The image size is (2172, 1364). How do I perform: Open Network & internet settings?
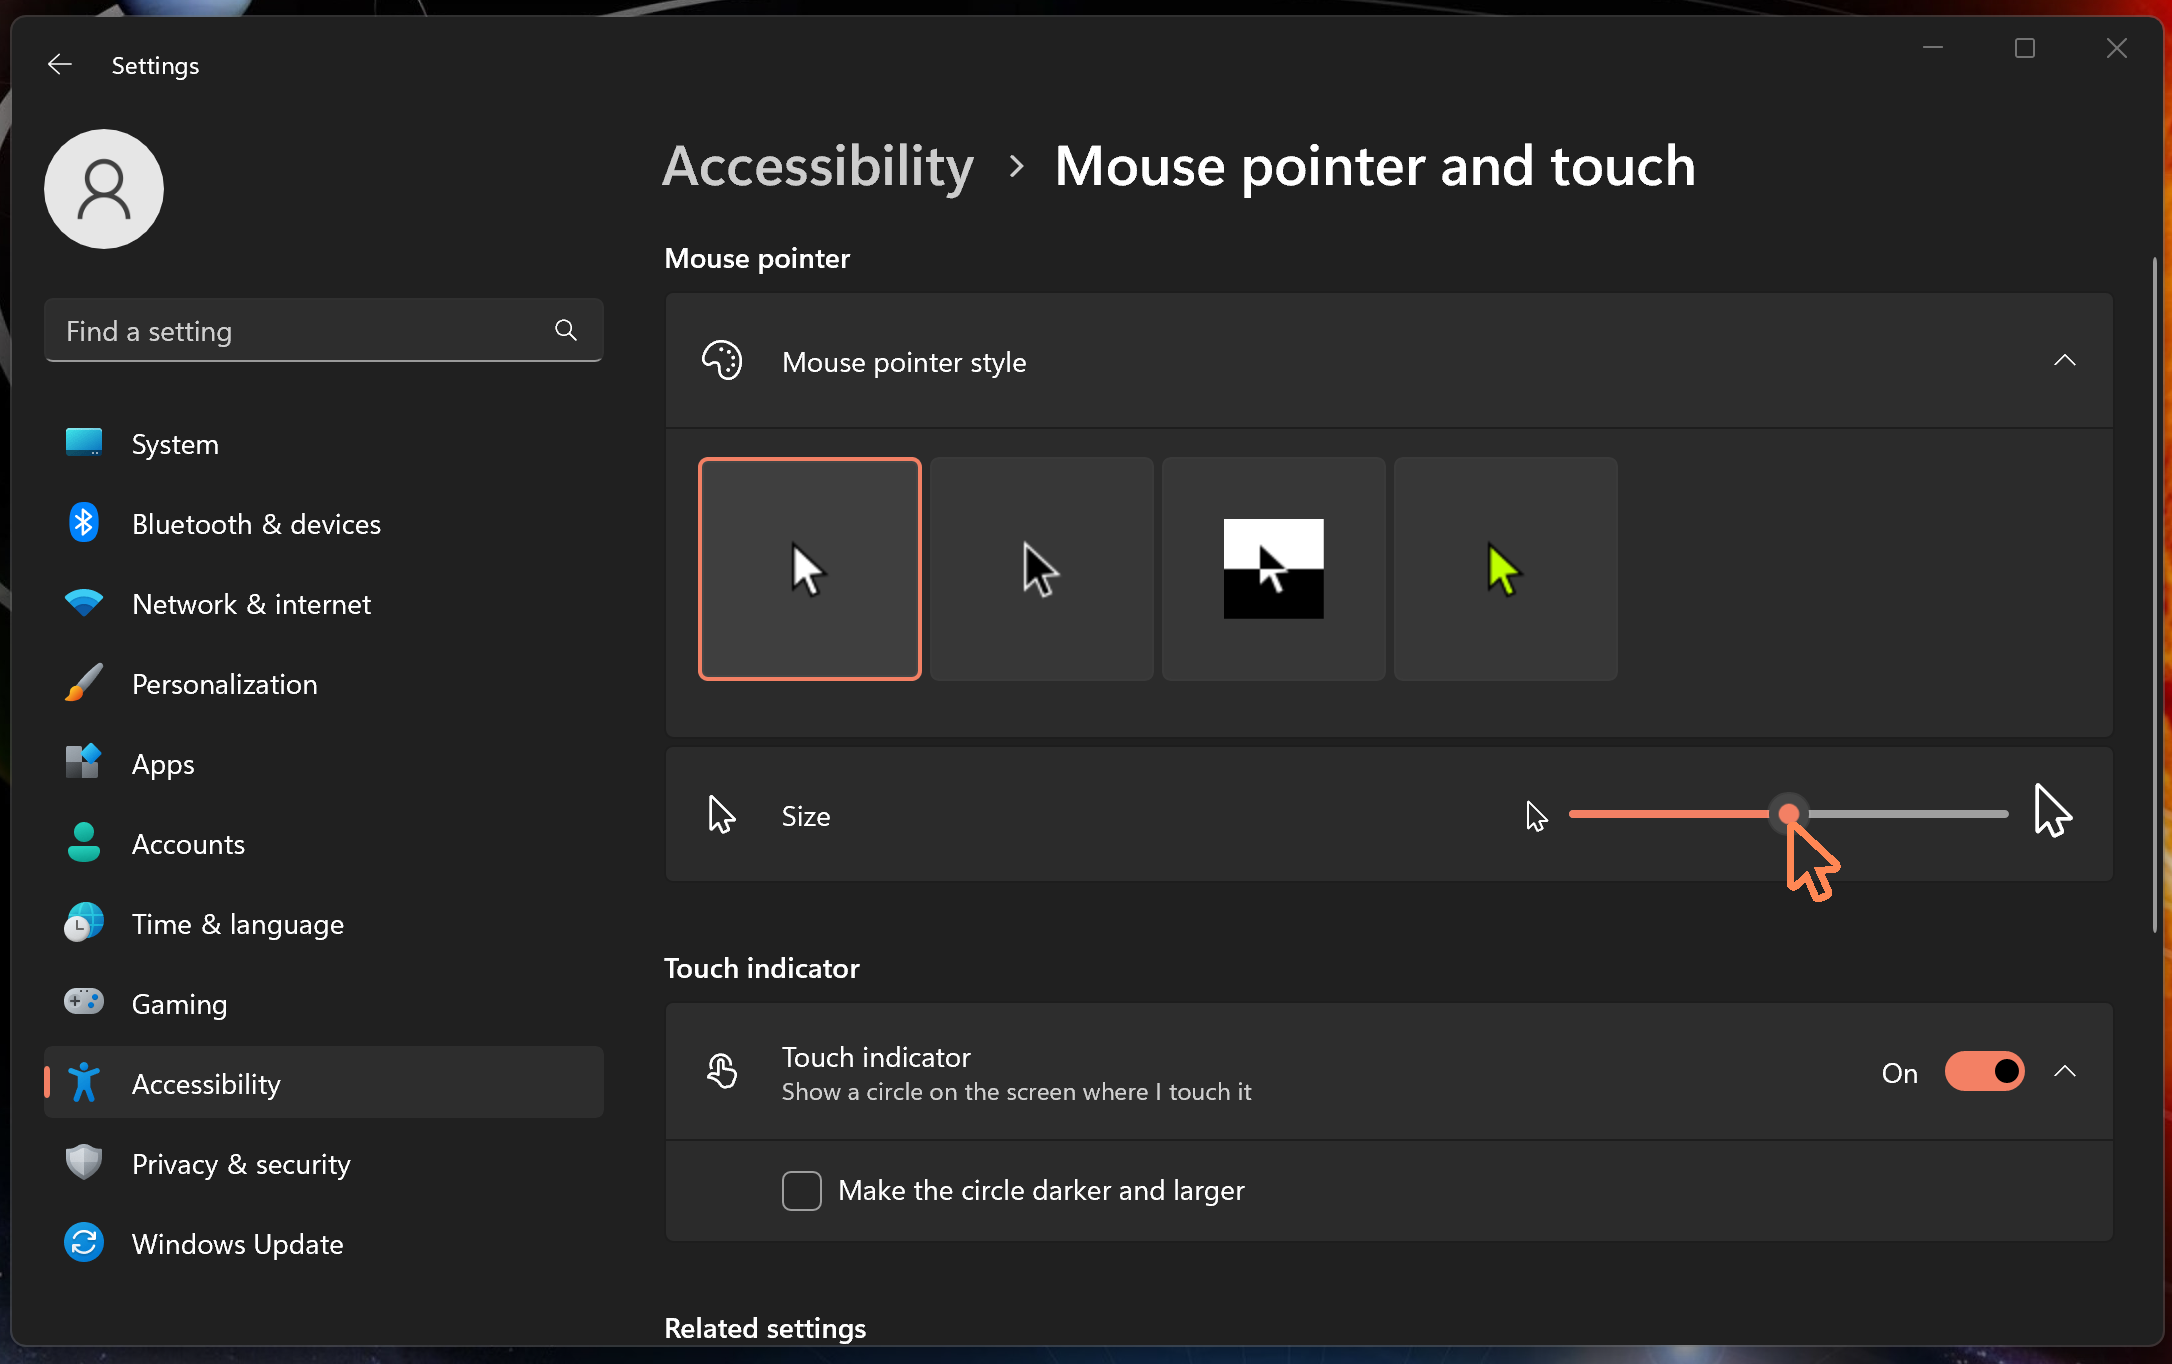(x=250, y=603)
